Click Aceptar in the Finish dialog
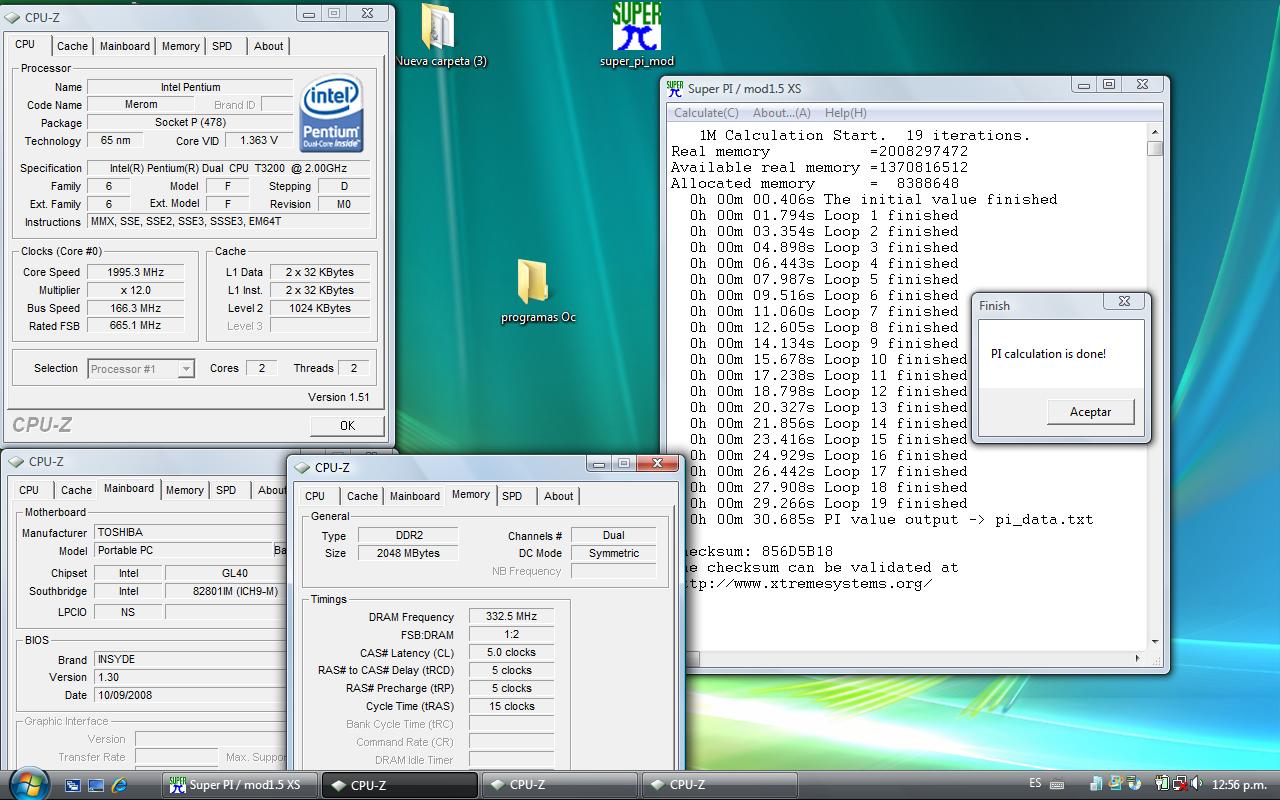The width and height of the screenshot is (1280, 800). [x=1090, y=412]
